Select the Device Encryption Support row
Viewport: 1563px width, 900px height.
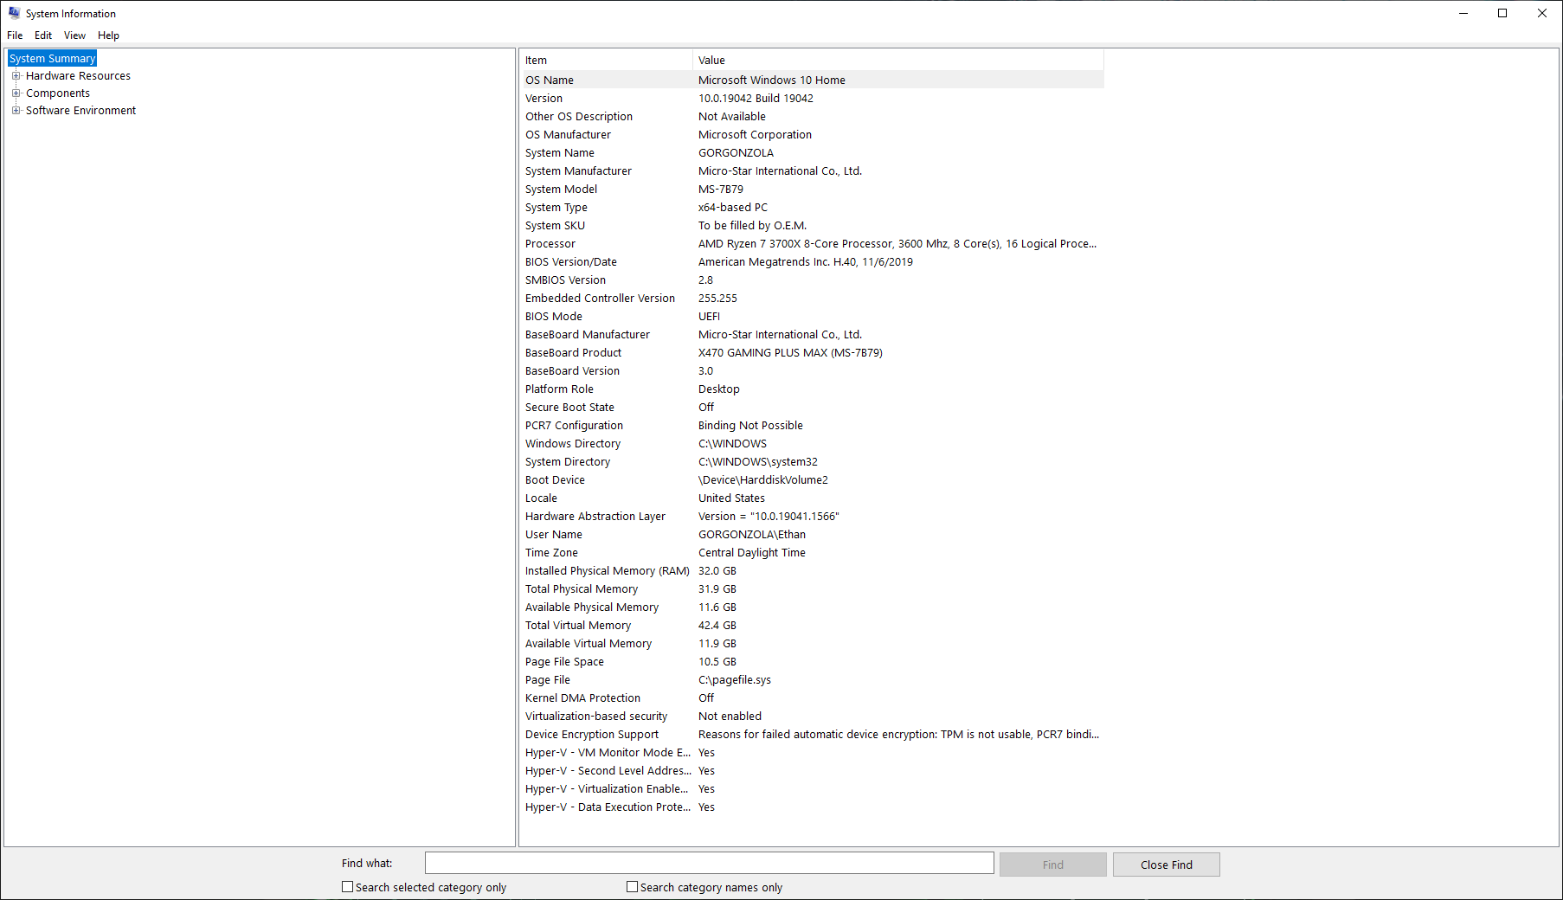812,734
